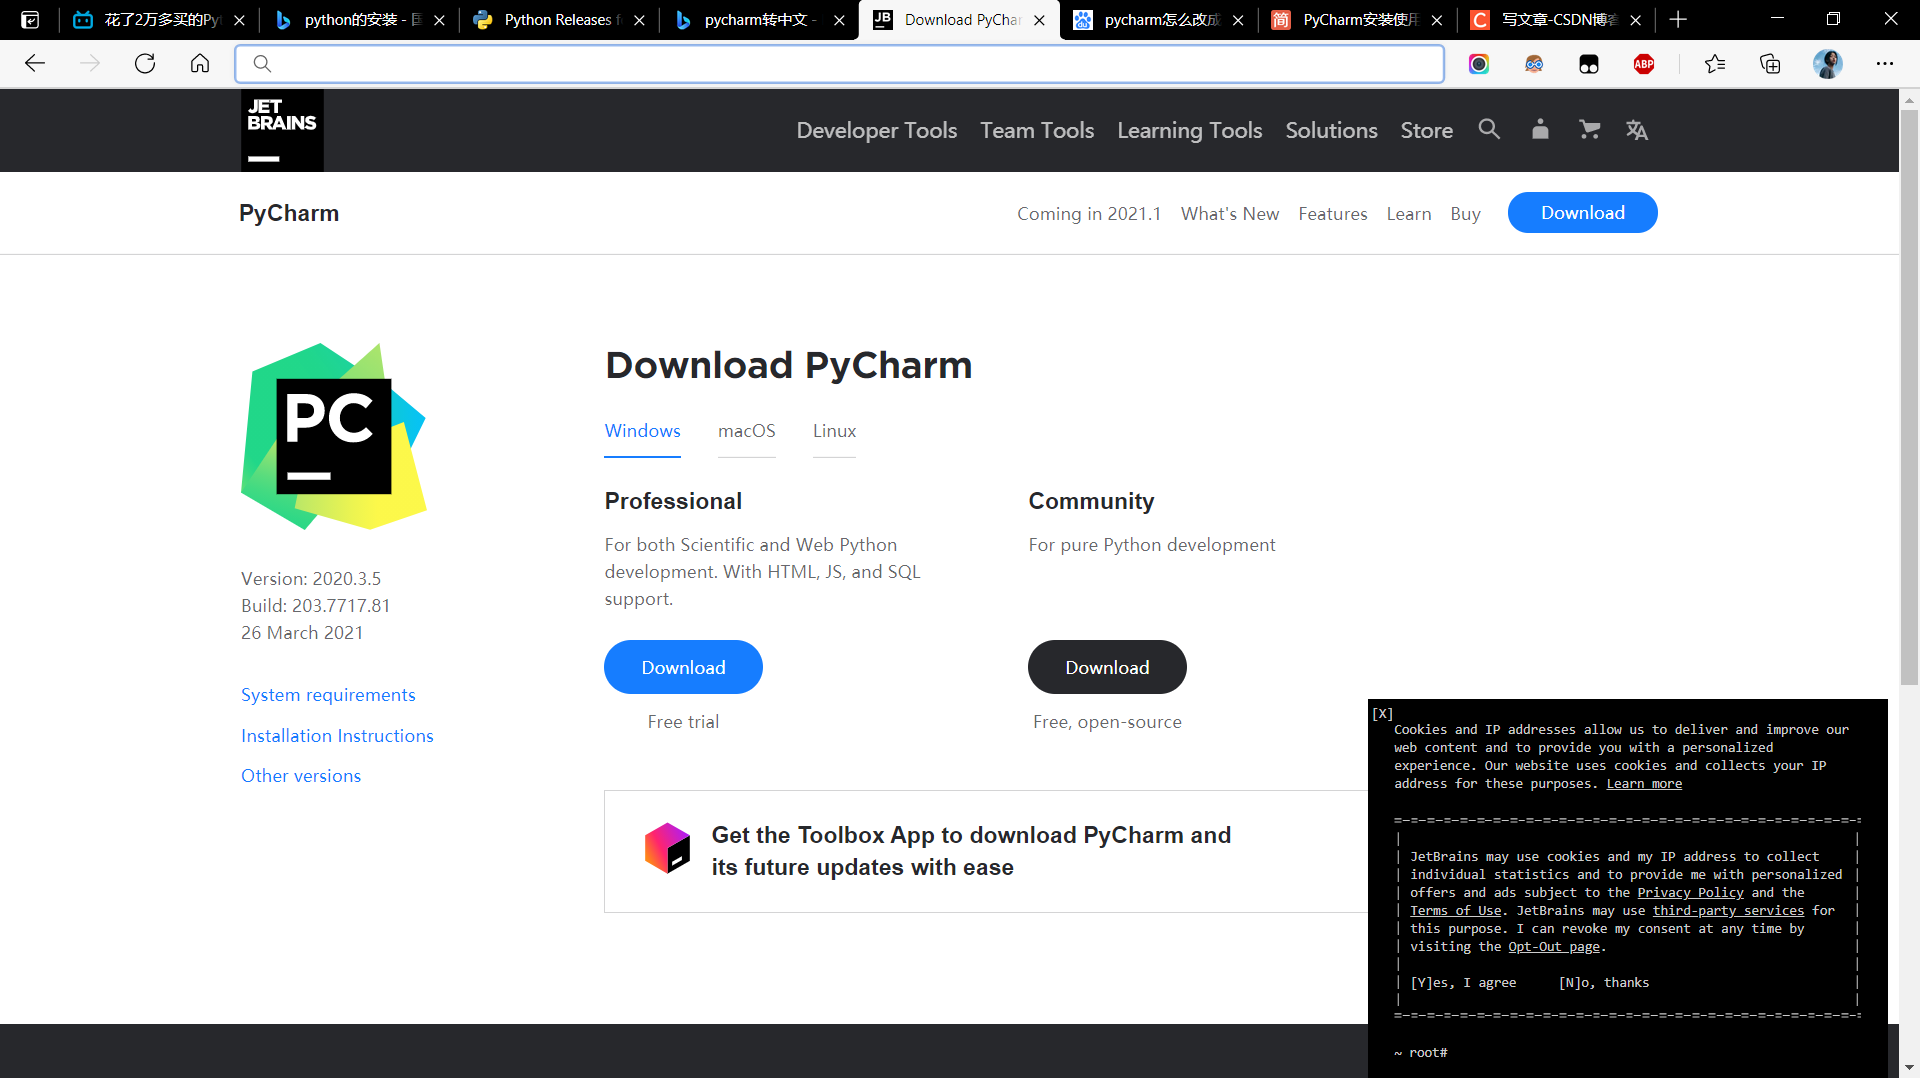1920x1078 pixels.
Task: Open the Features link
Action: click(x=1332, y=214)
